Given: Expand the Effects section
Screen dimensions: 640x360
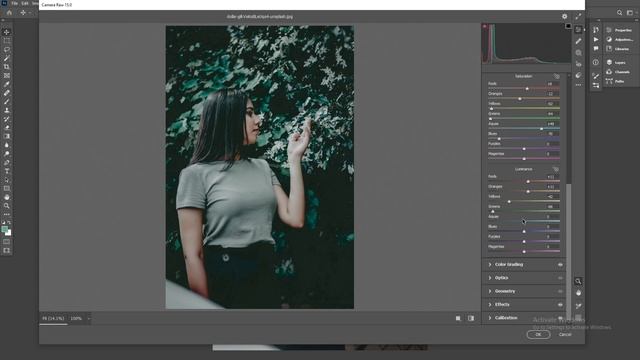Looking at the screenshot, I should (x=502, y=304).
